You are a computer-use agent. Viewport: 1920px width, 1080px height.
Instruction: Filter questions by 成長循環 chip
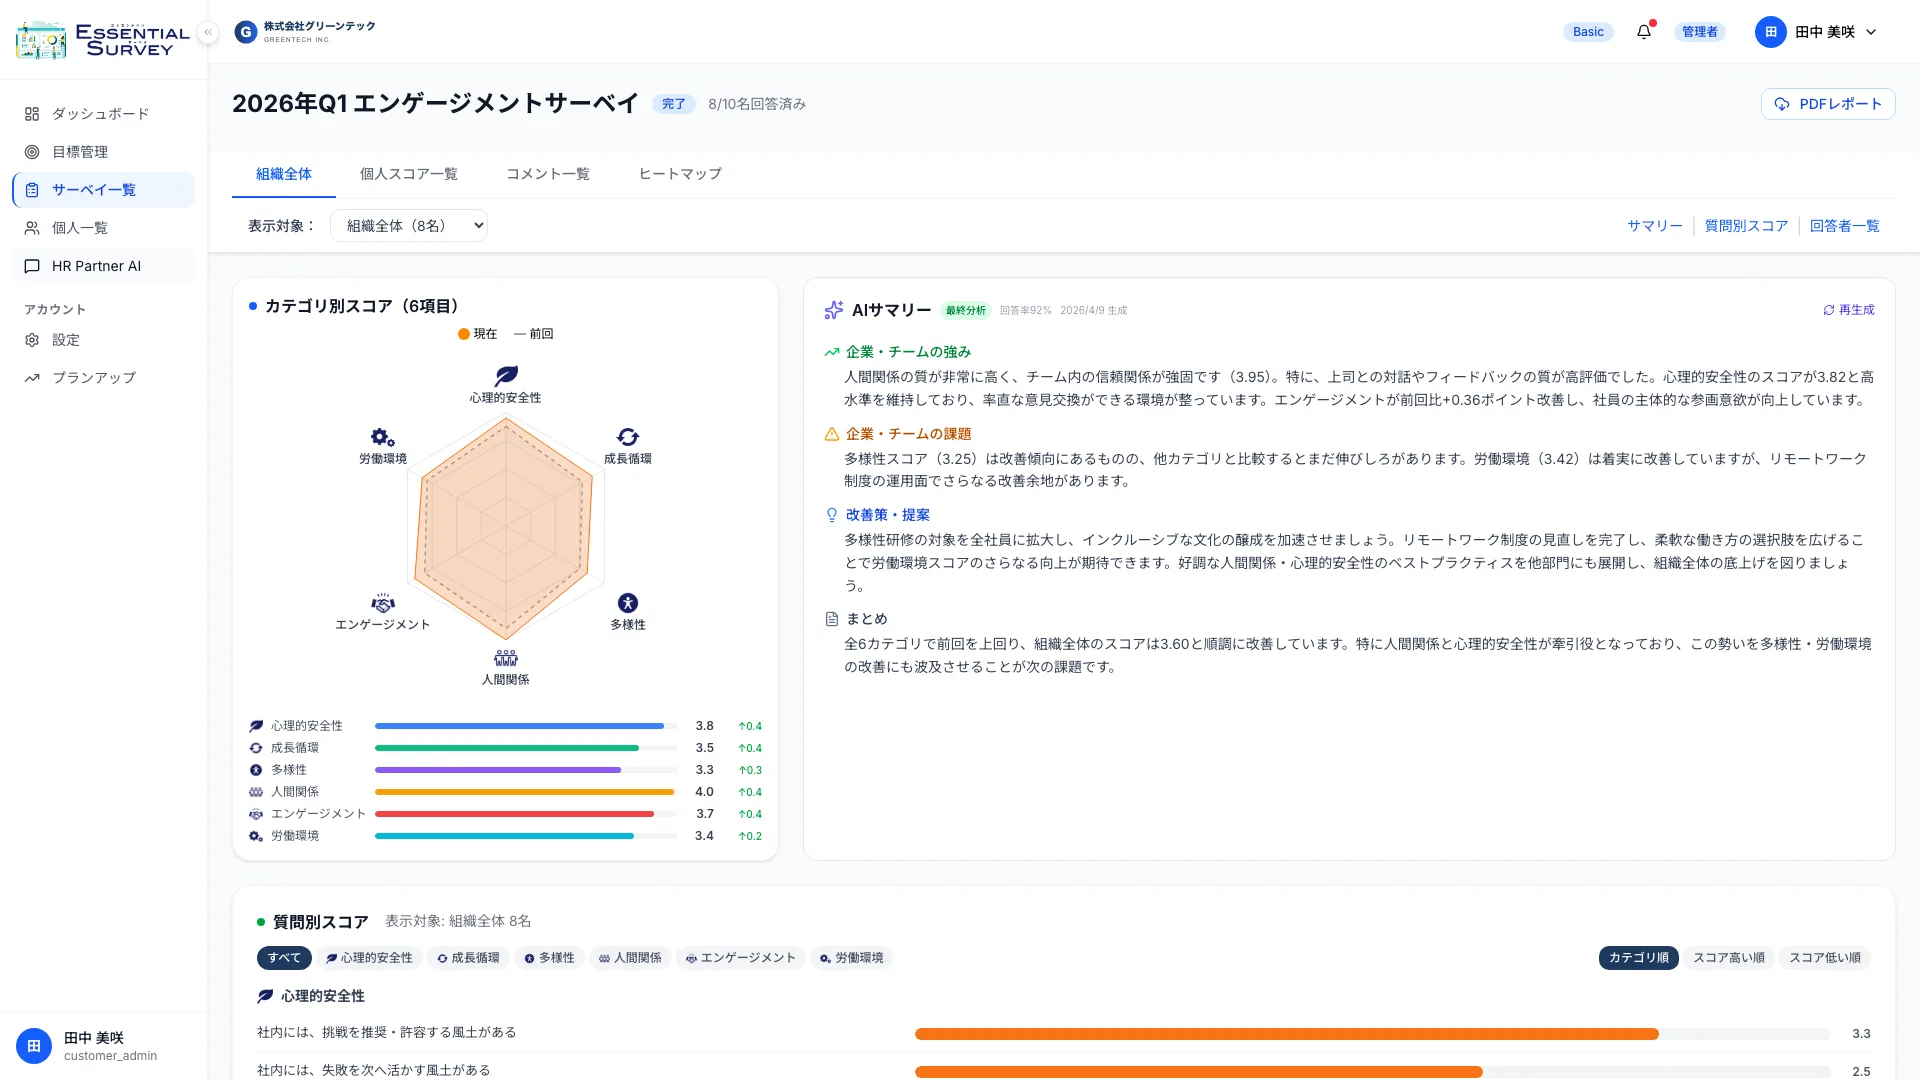pos(468,958)
